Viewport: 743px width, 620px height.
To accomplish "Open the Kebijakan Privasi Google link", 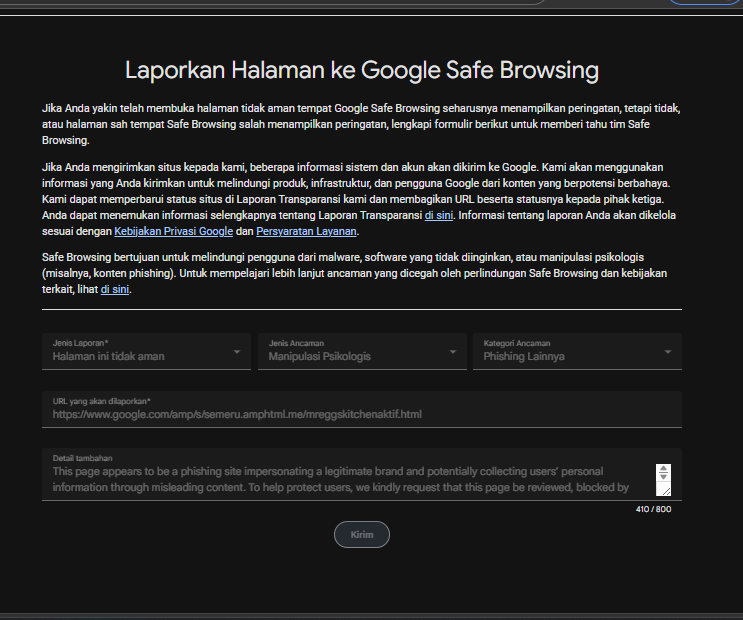I will click(x=173, y=231).
